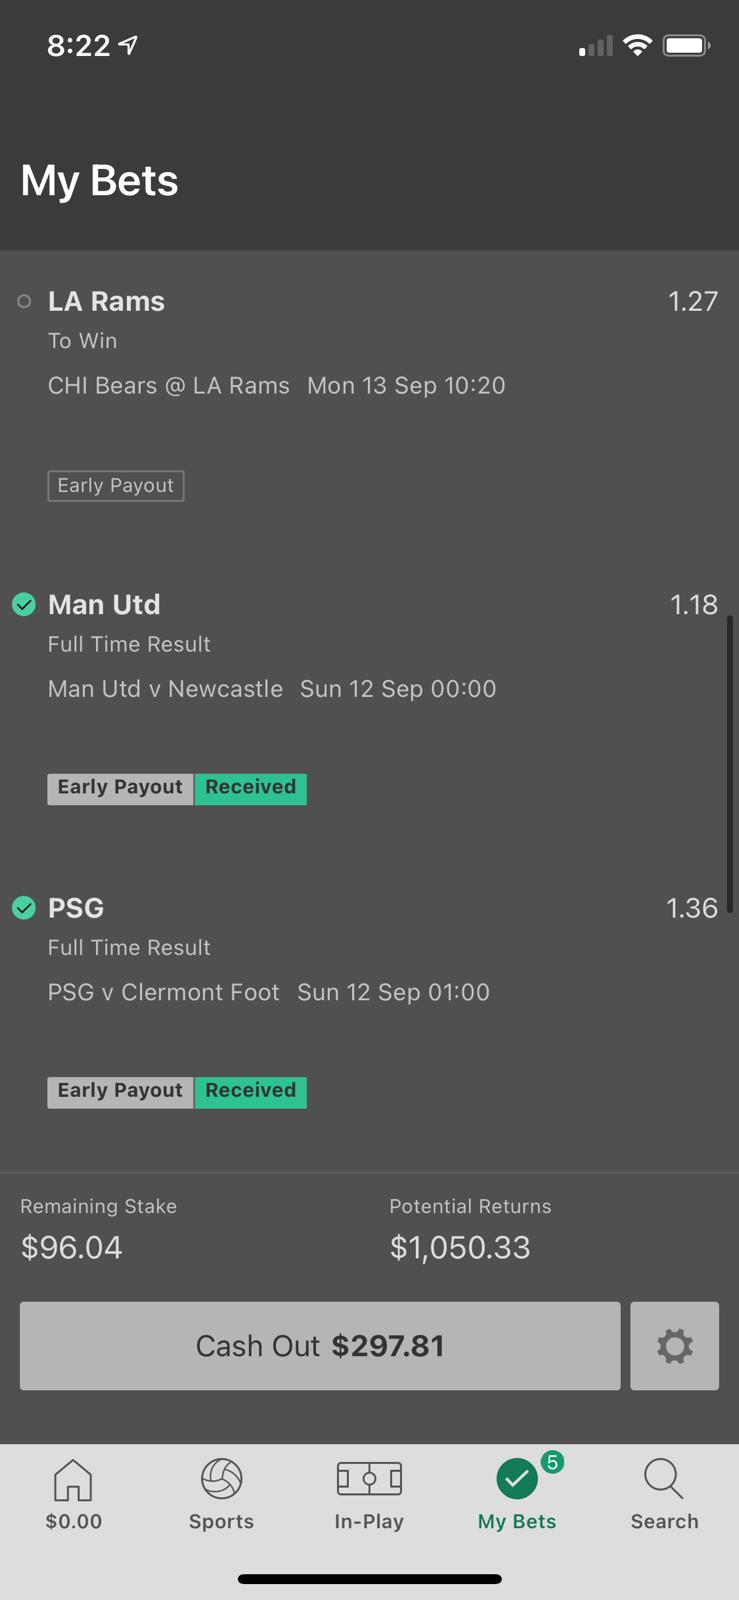Tap the bet count badge showing 5

coord(552,1462)
